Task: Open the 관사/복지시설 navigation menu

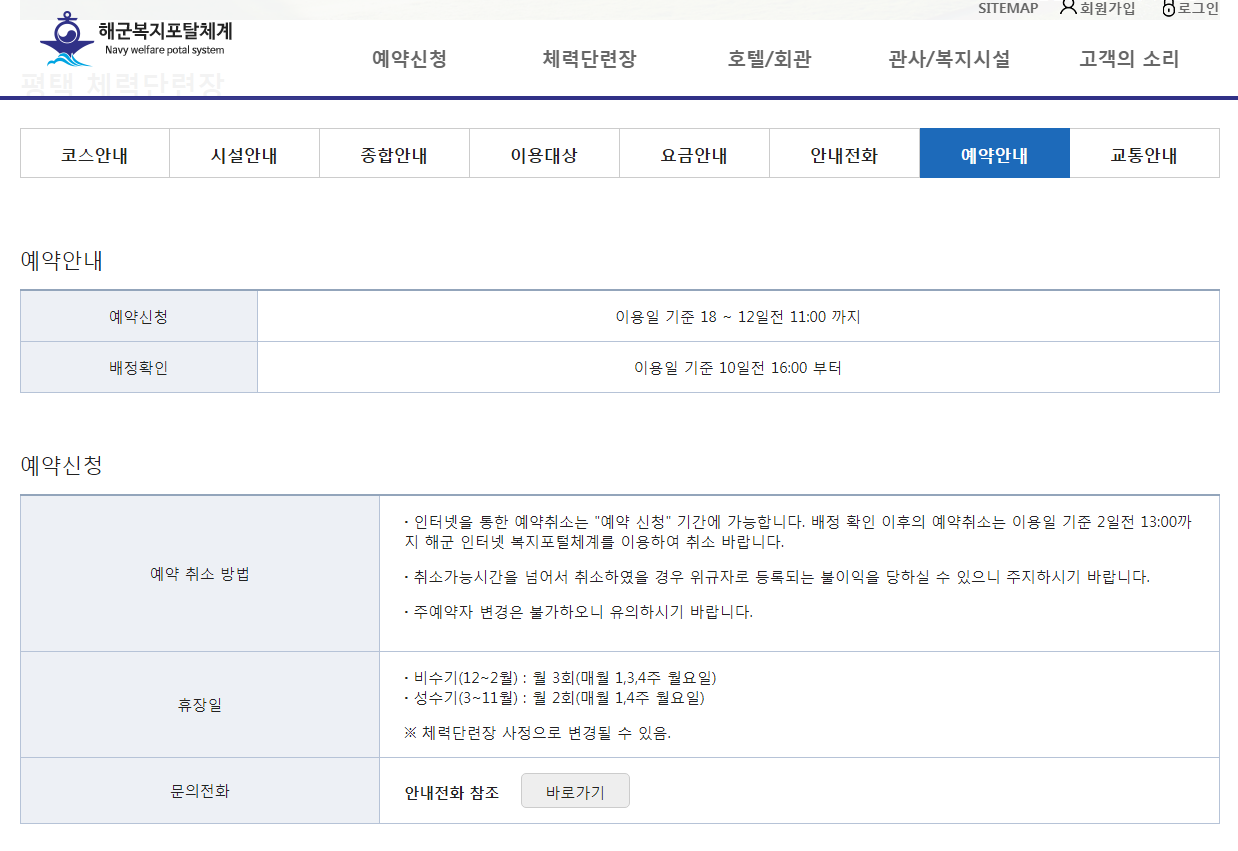Action: pos(947,59)
